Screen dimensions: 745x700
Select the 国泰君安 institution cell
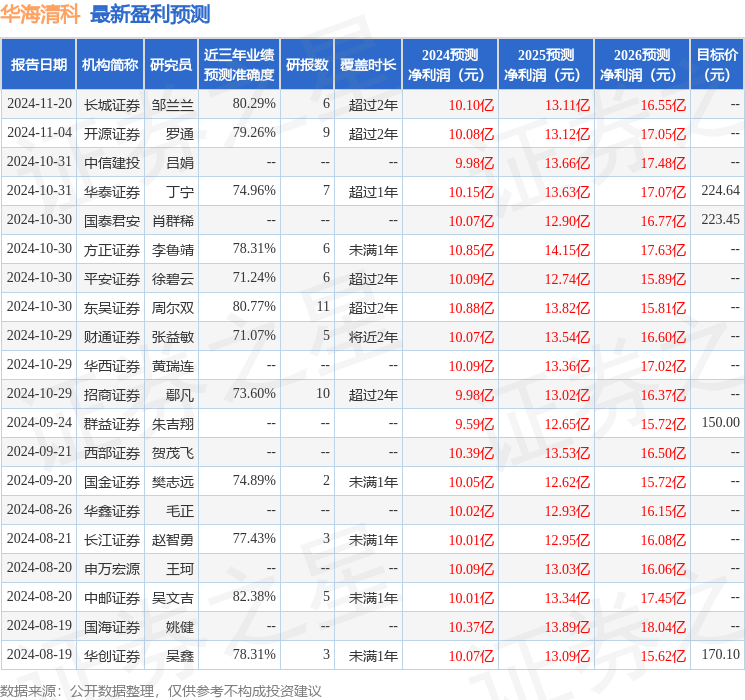tap(112, 221)
